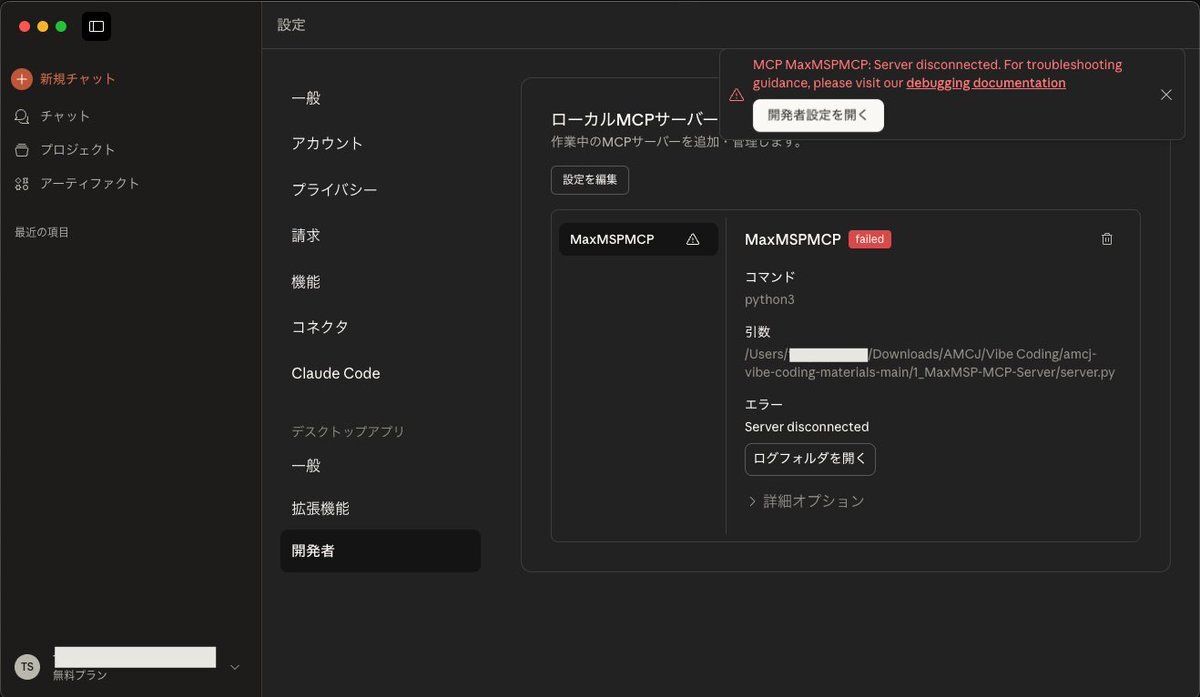Click the notification warning triangle icon
The image size is (1200, 697).
(x=736, y=95)
